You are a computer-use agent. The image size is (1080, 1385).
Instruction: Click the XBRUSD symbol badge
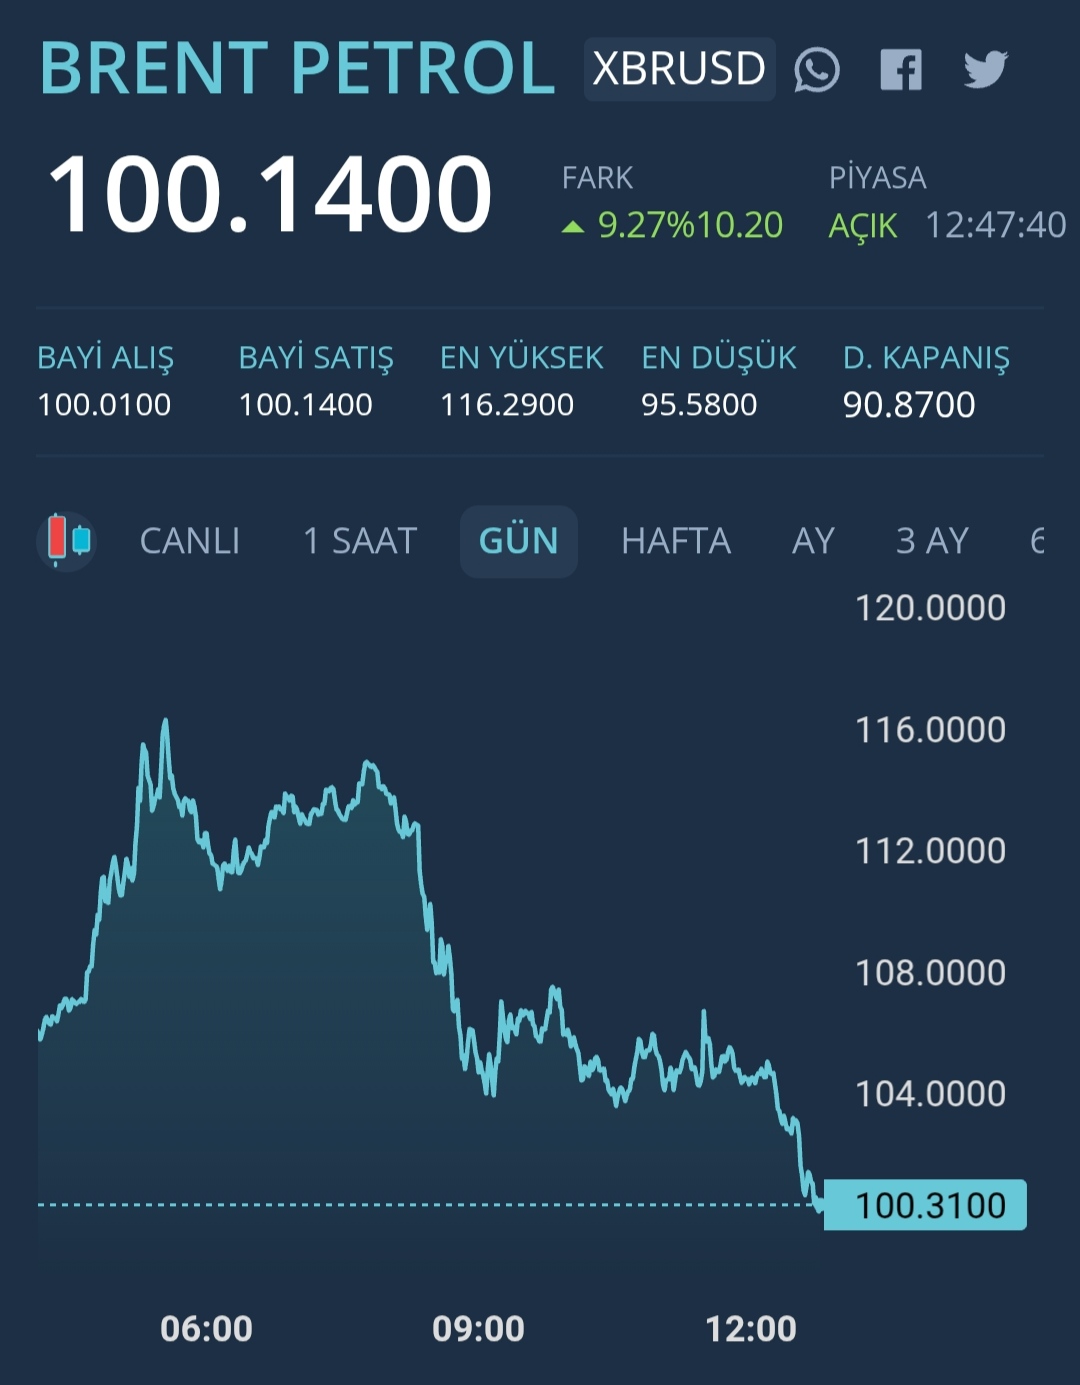pos(679,69)
